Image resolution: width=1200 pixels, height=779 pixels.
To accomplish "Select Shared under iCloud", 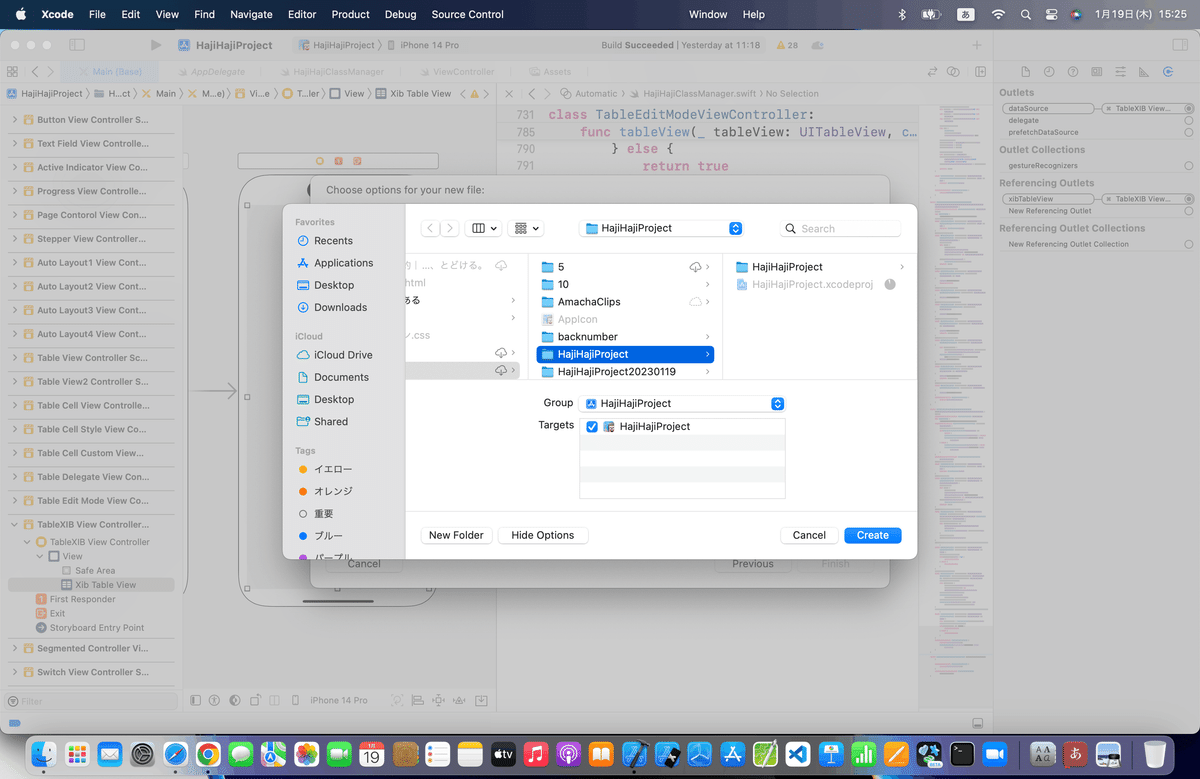I will 331,421.
